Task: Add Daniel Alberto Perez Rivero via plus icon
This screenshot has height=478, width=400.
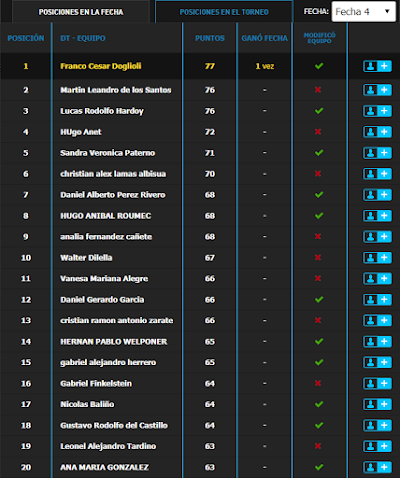Action: (x=377, y=195)
